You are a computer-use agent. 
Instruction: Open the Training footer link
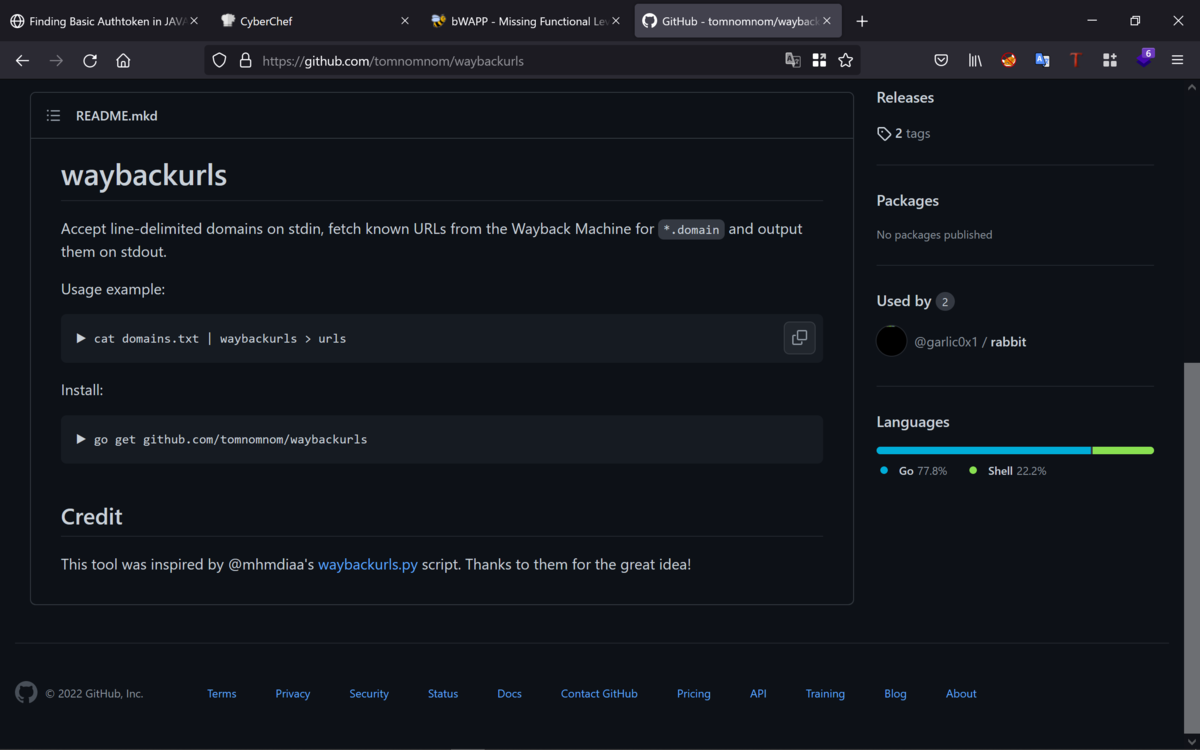[x=825, y=693]
